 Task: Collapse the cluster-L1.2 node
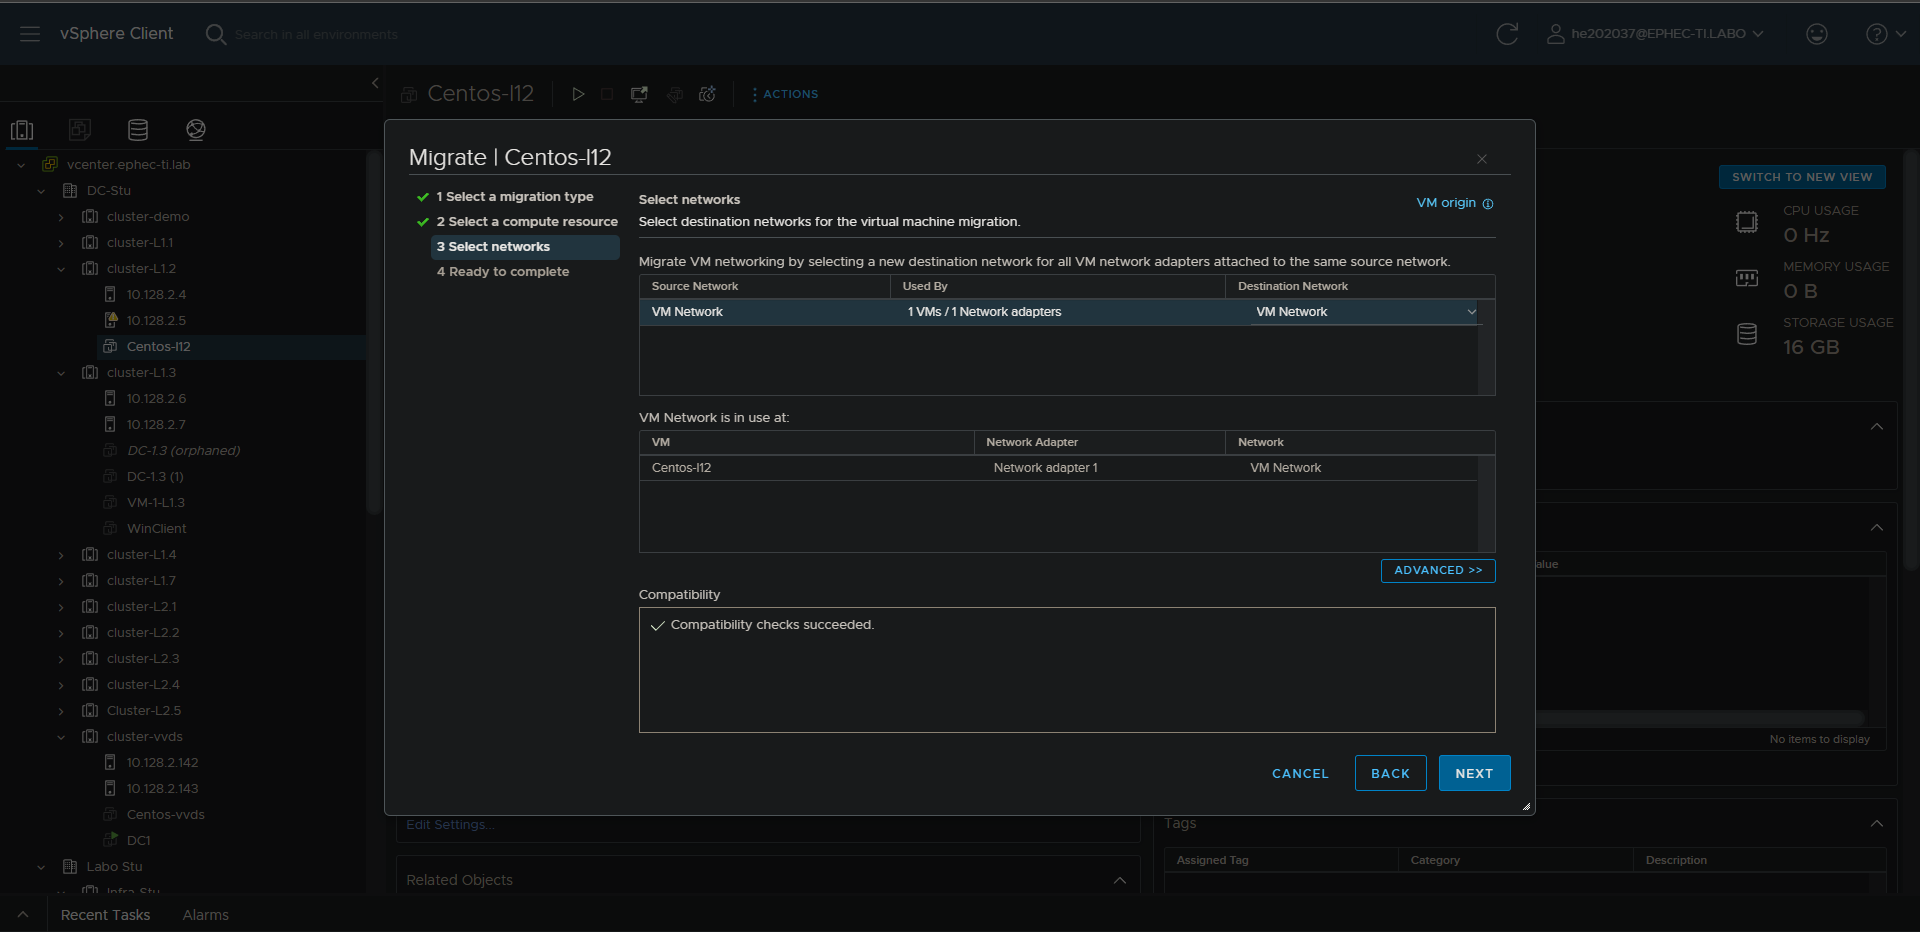61,269
